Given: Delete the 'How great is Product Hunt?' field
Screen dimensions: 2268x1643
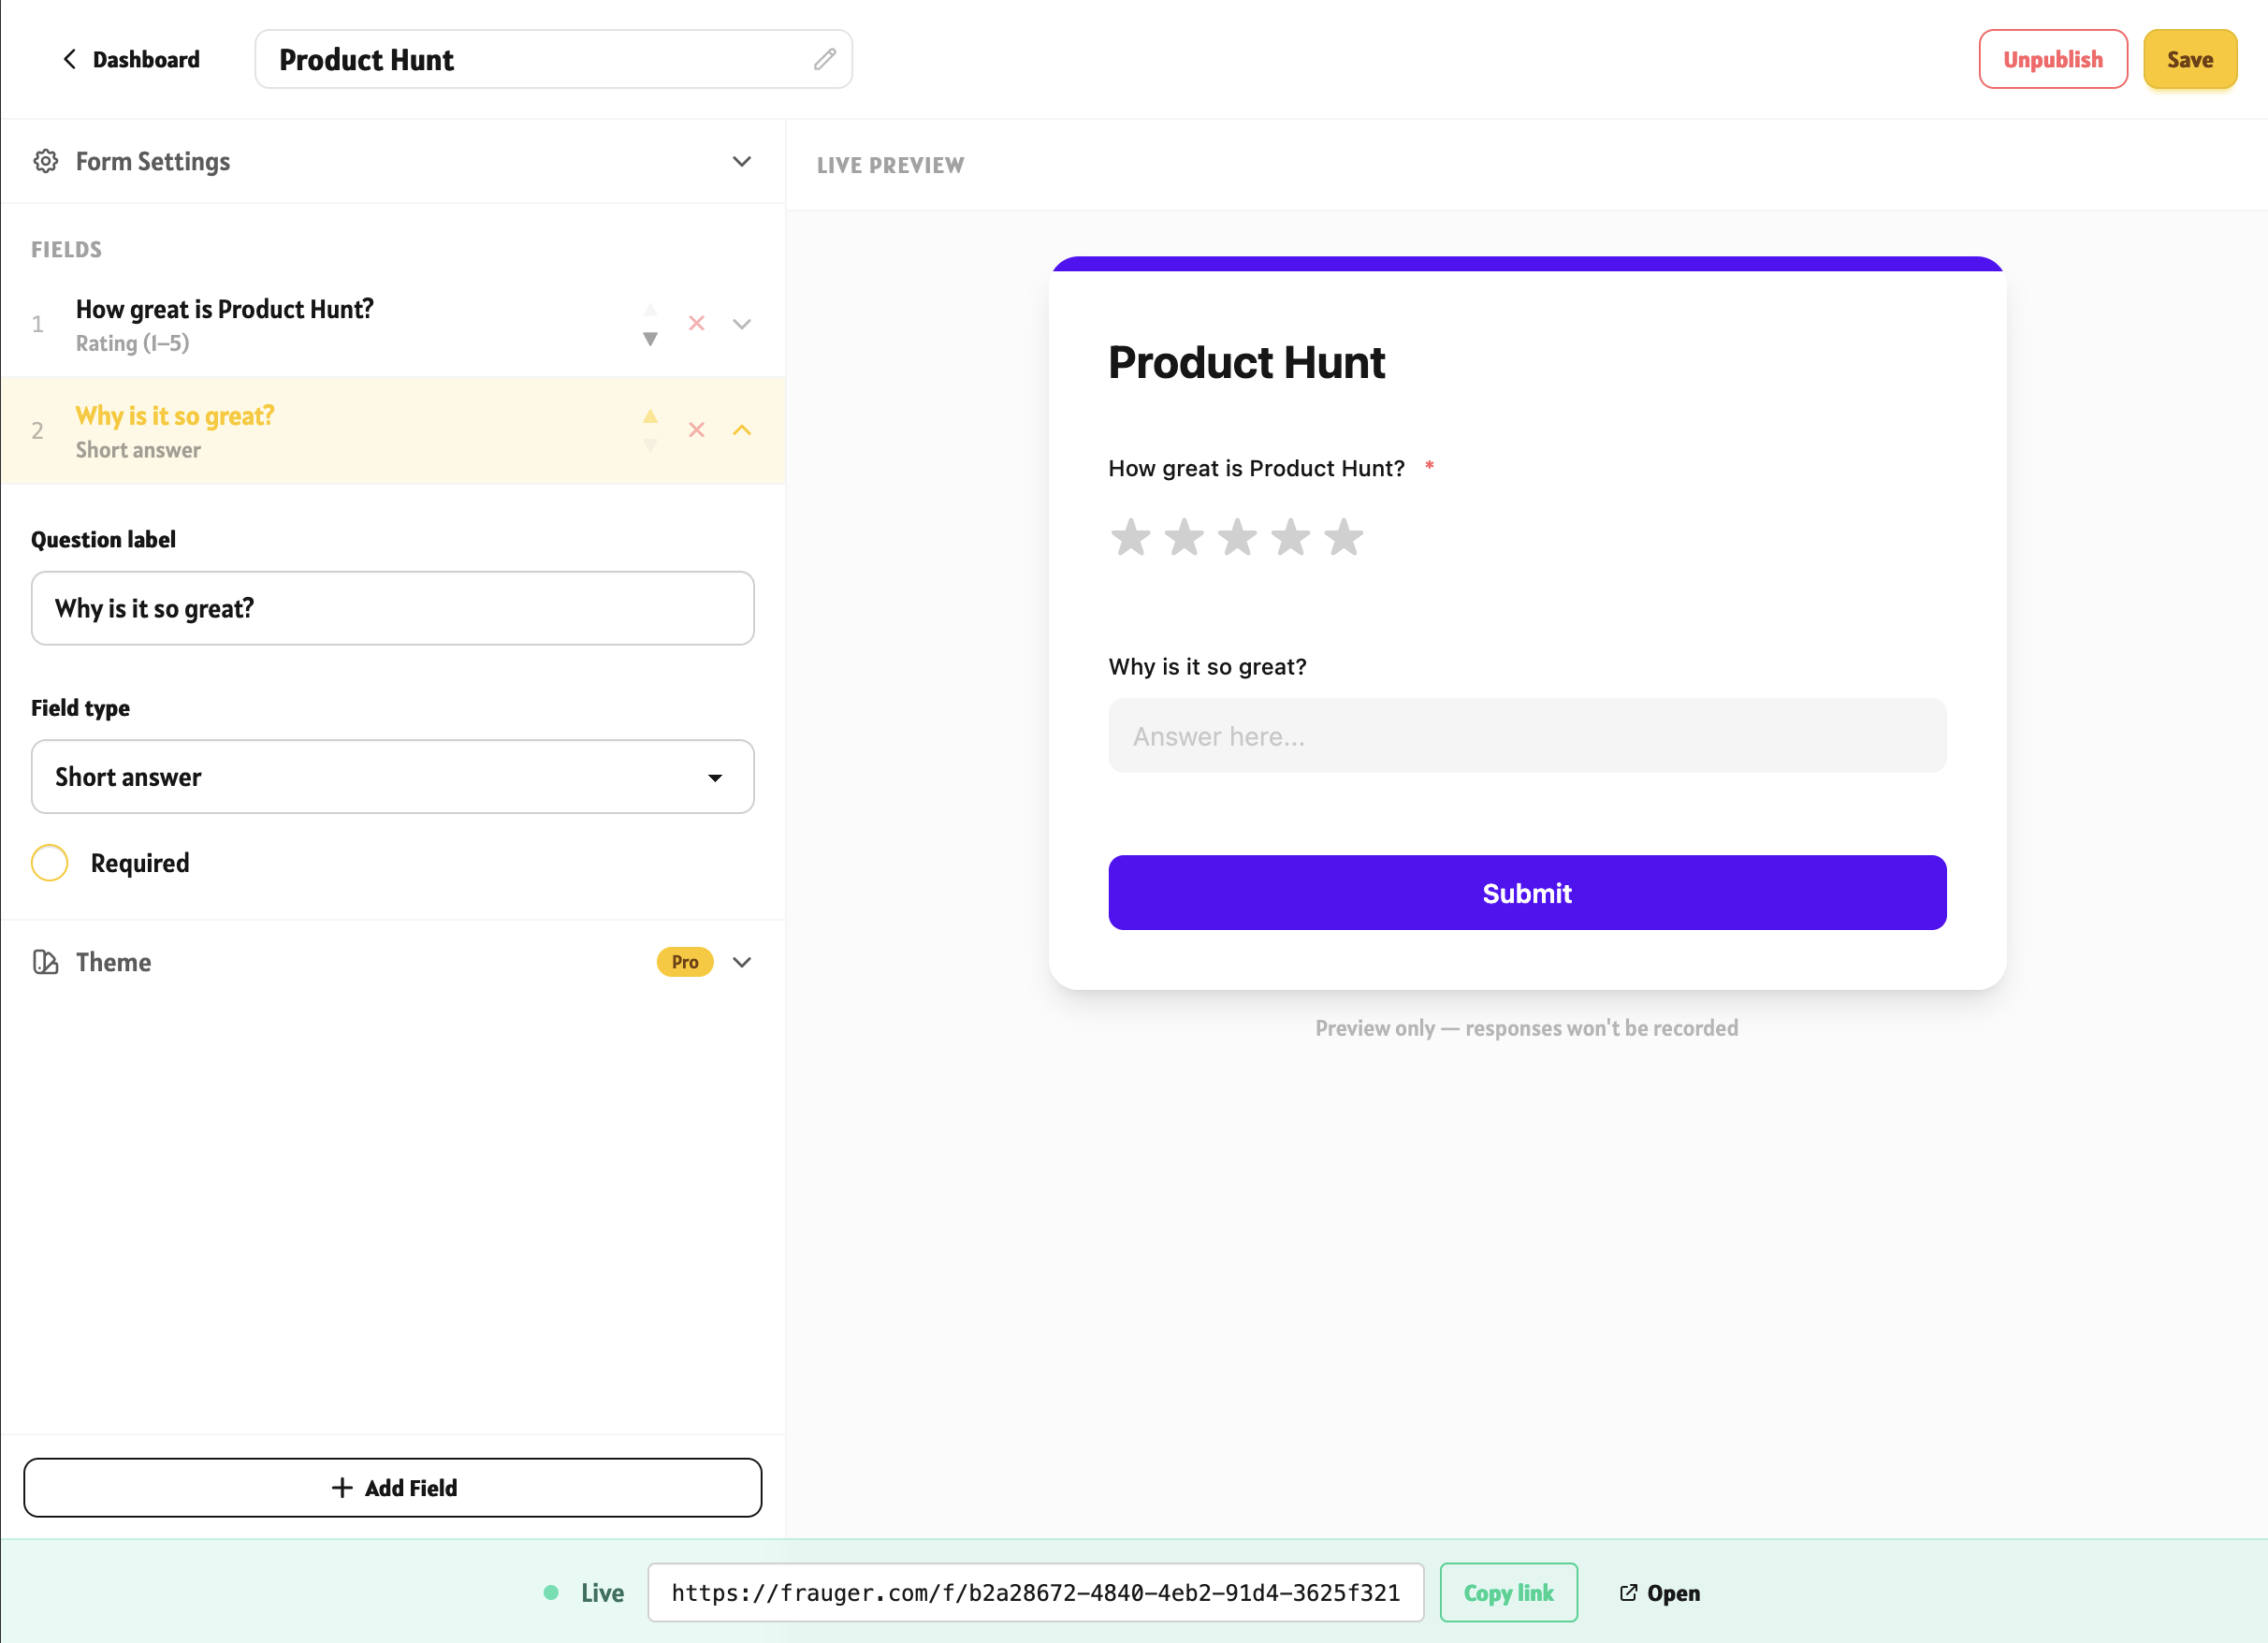Looking at the screenshot, I should 696,323.
